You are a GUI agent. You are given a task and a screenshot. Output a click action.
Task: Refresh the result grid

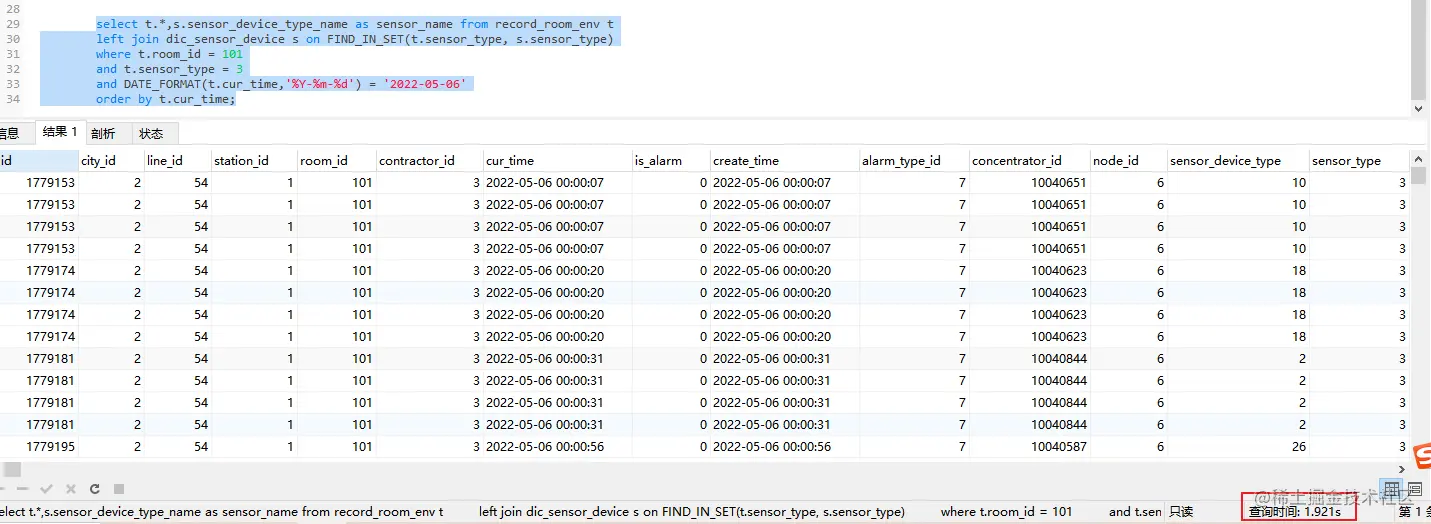tap(95, 489)
